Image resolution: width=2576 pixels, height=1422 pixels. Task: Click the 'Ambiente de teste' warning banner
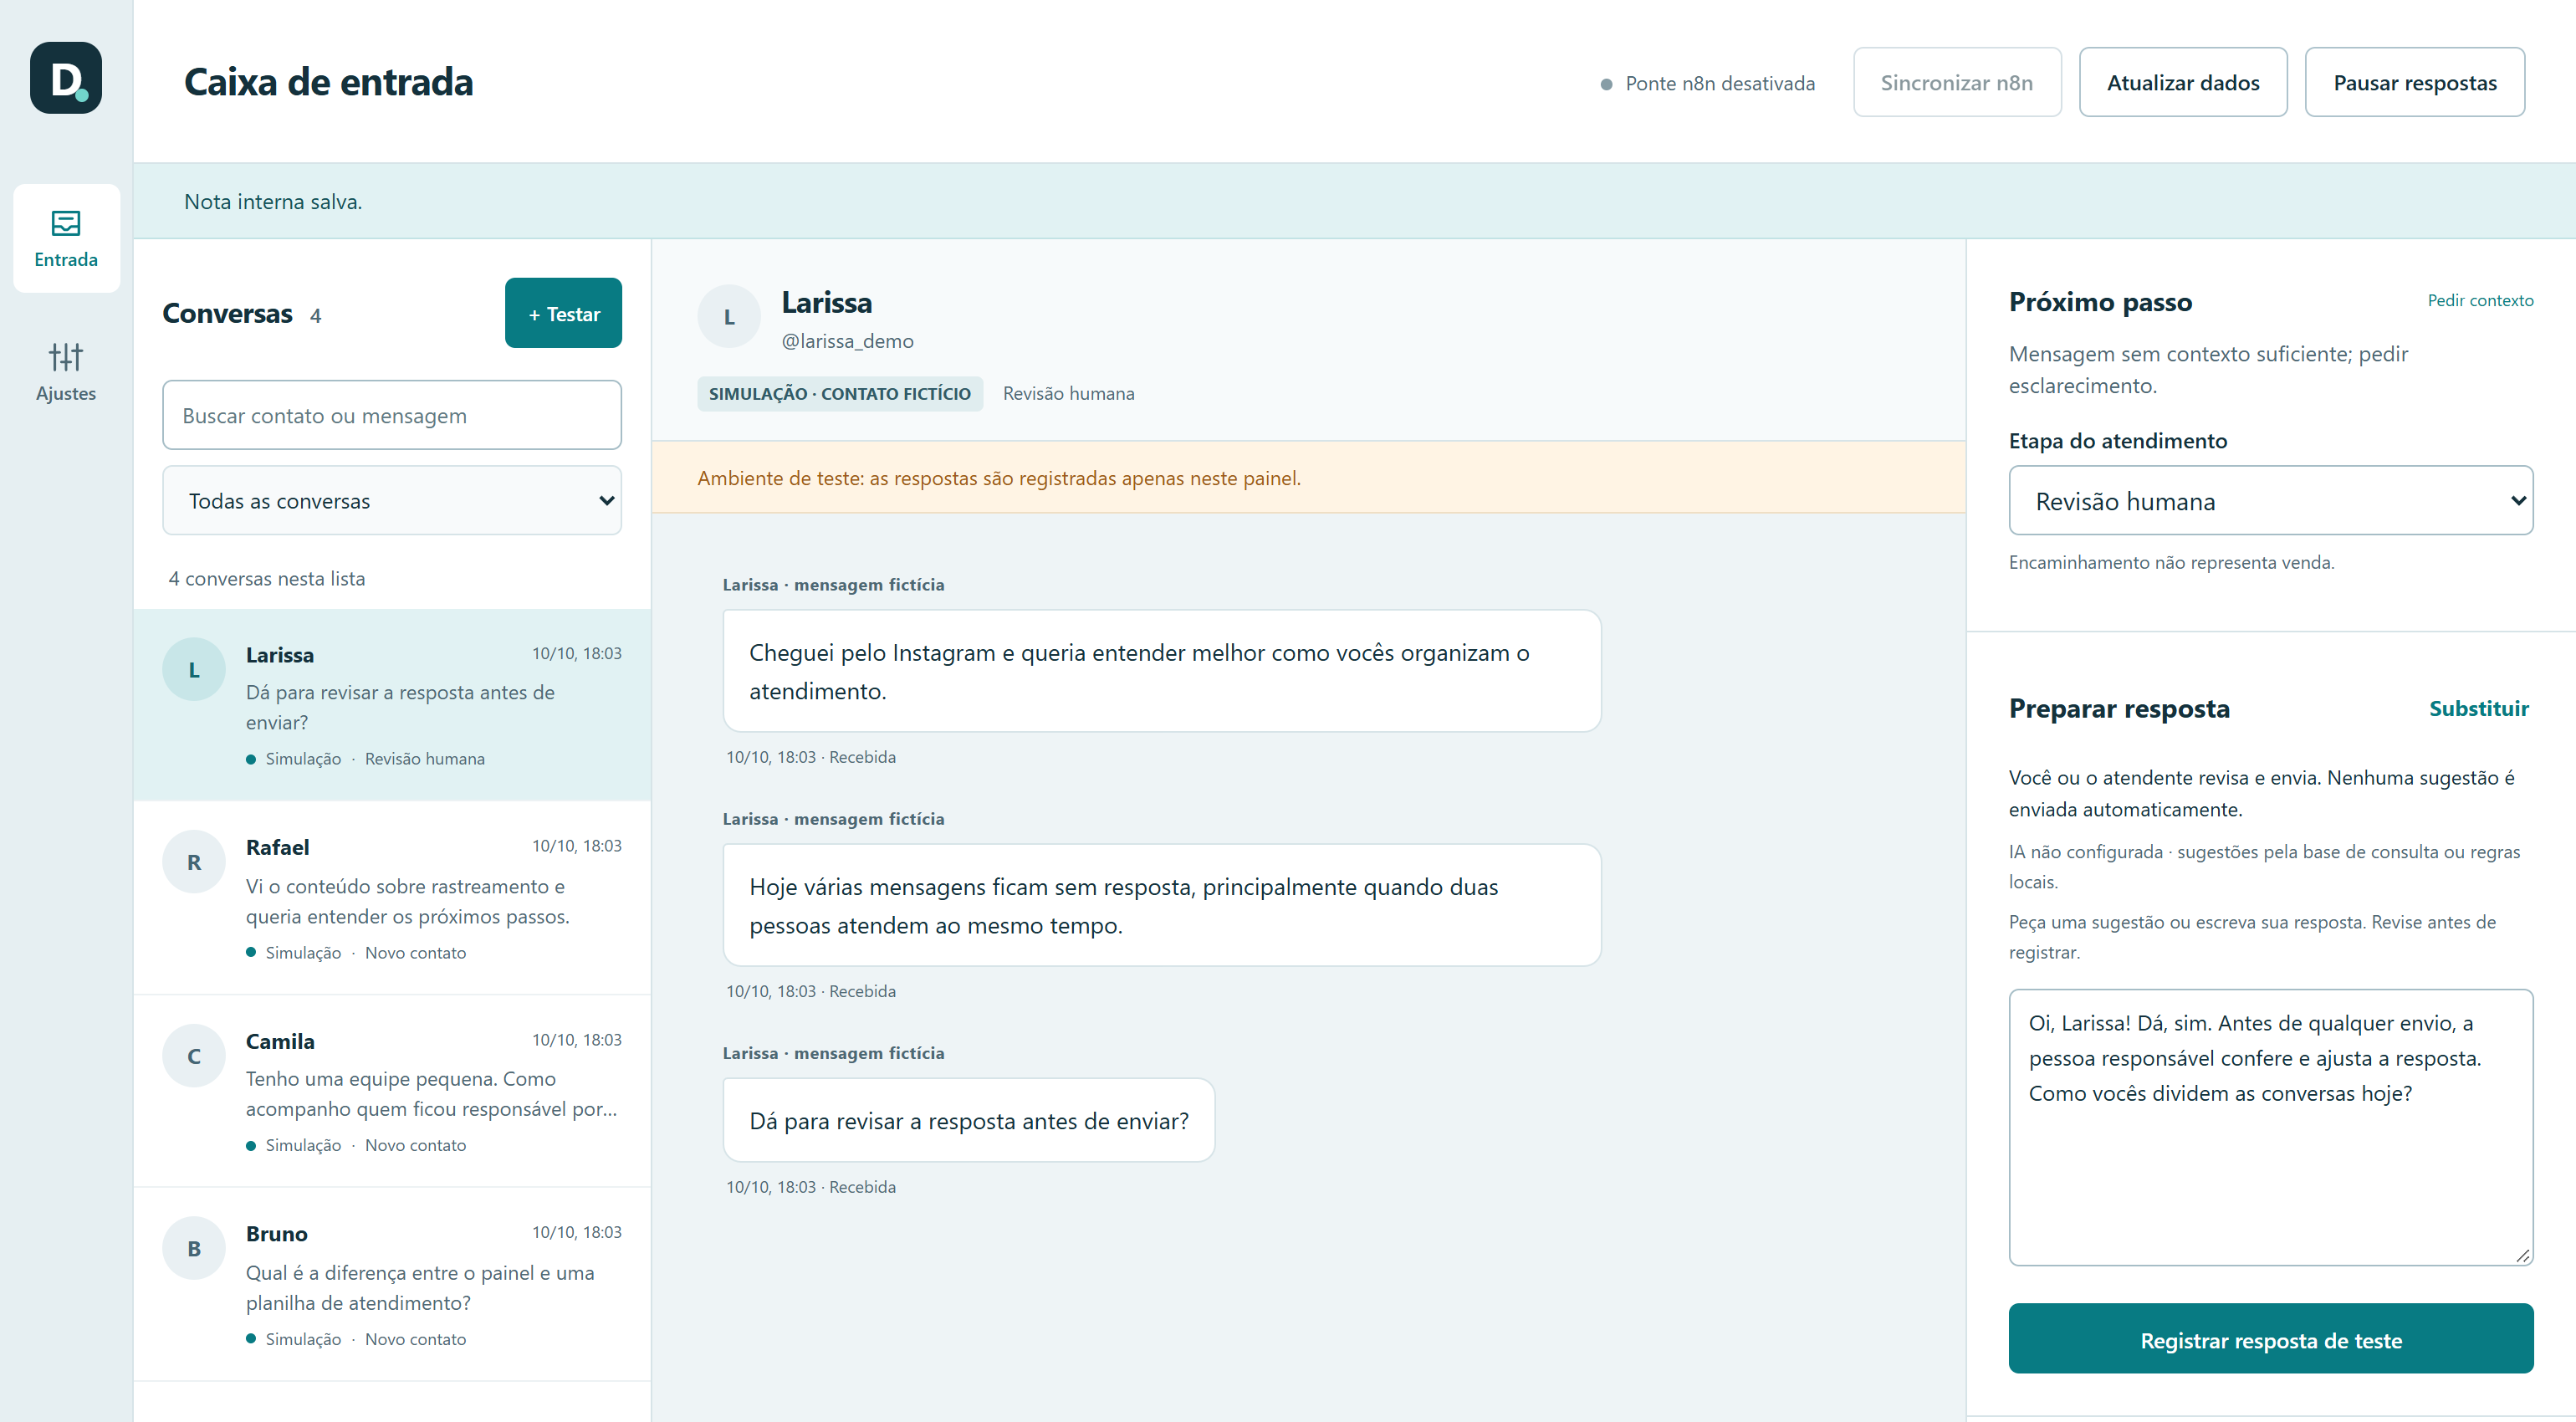pyautogui.click(x=1308, y=477)
